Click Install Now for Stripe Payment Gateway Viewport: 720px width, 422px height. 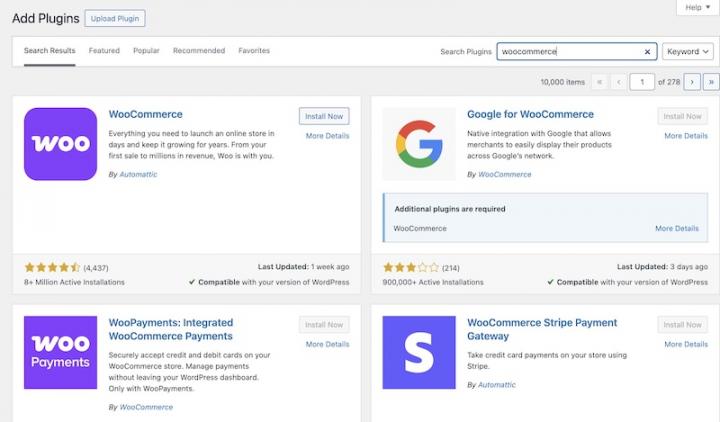click(x=682, y=325)
